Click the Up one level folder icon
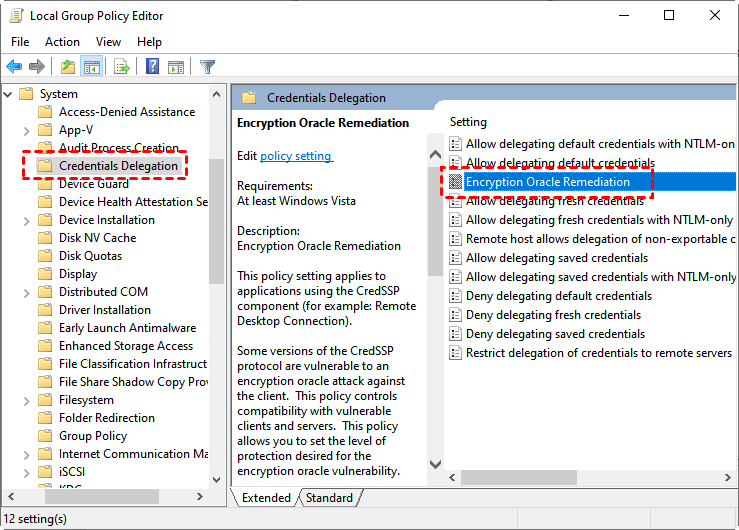The height and width of the screenshot is (530, 739). click(67, 67)
